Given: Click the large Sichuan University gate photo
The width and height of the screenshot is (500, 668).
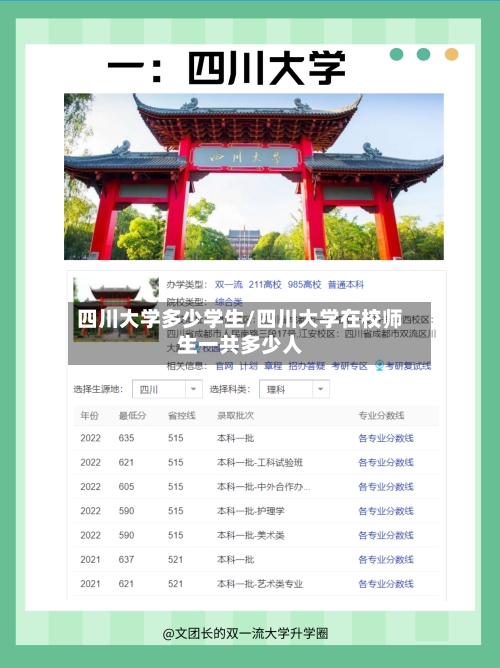Looking at the screenshot, I should tap(254, 176).
